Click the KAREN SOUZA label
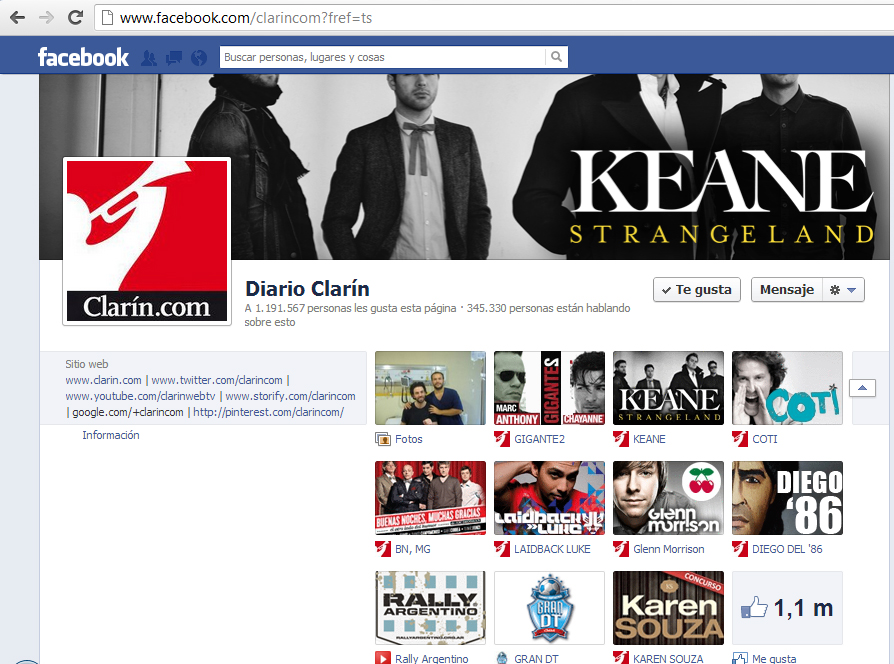894x664 pixels. [x=668, y=658]
